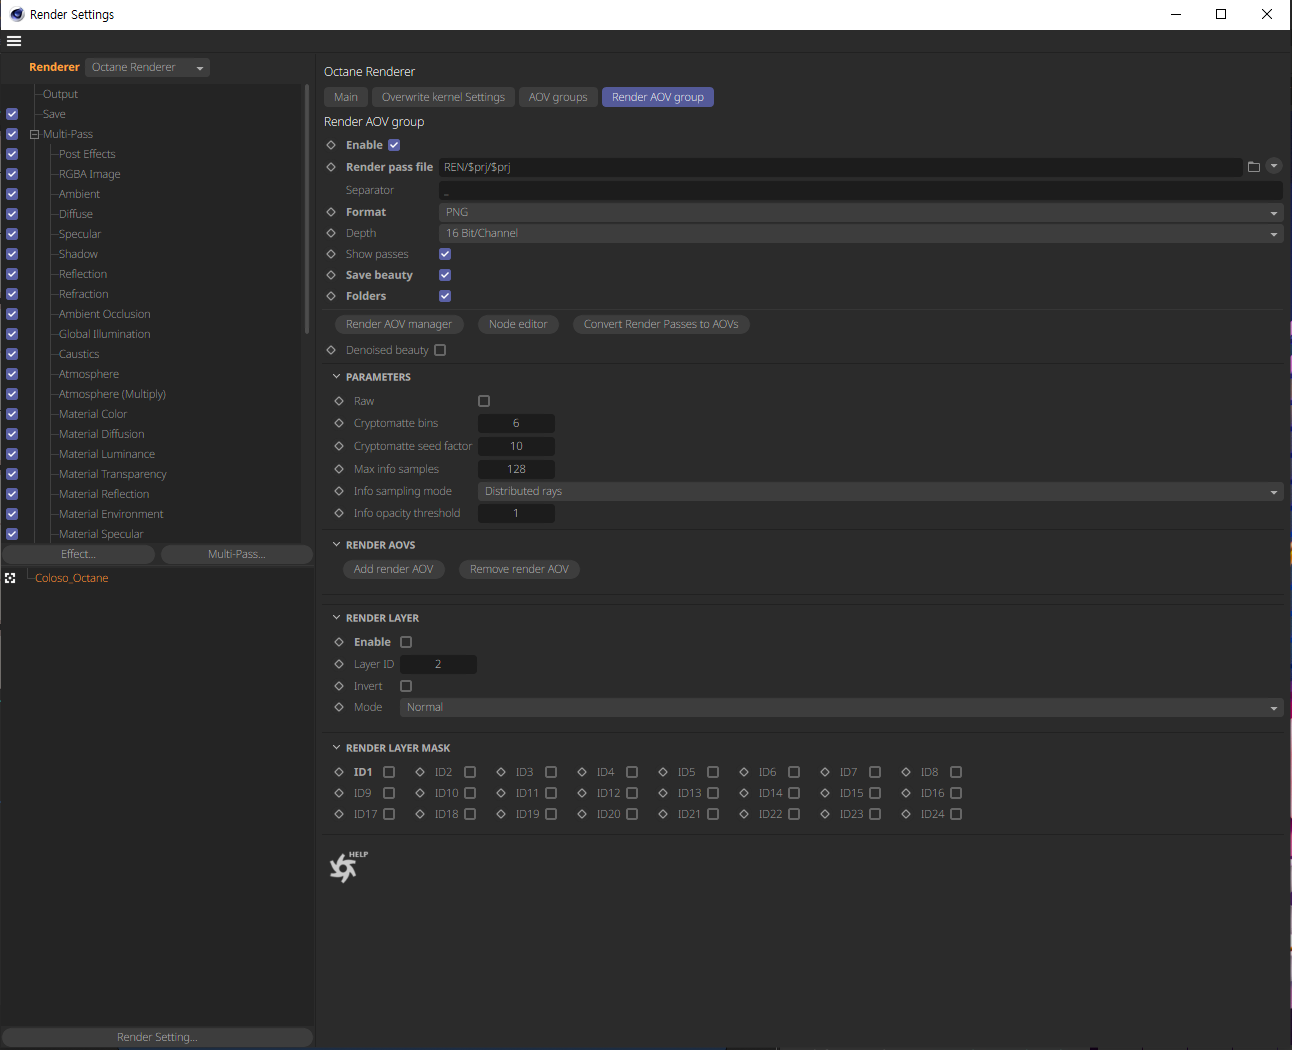The image size is (1292, 1050).
Task: Select the Render AOV group tab
Action: tap(658, 97)
